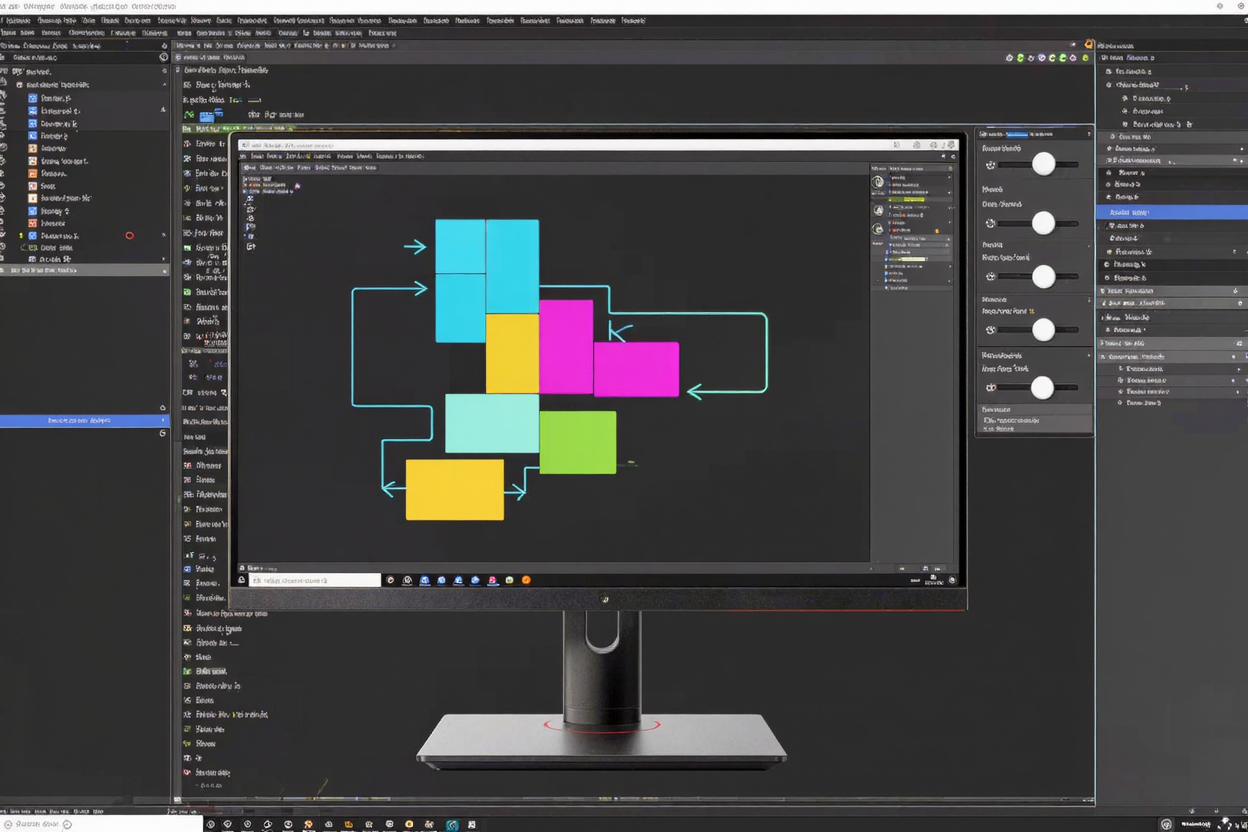
Task: Click the small icon left of the top slider
Action: coord(990,165)
